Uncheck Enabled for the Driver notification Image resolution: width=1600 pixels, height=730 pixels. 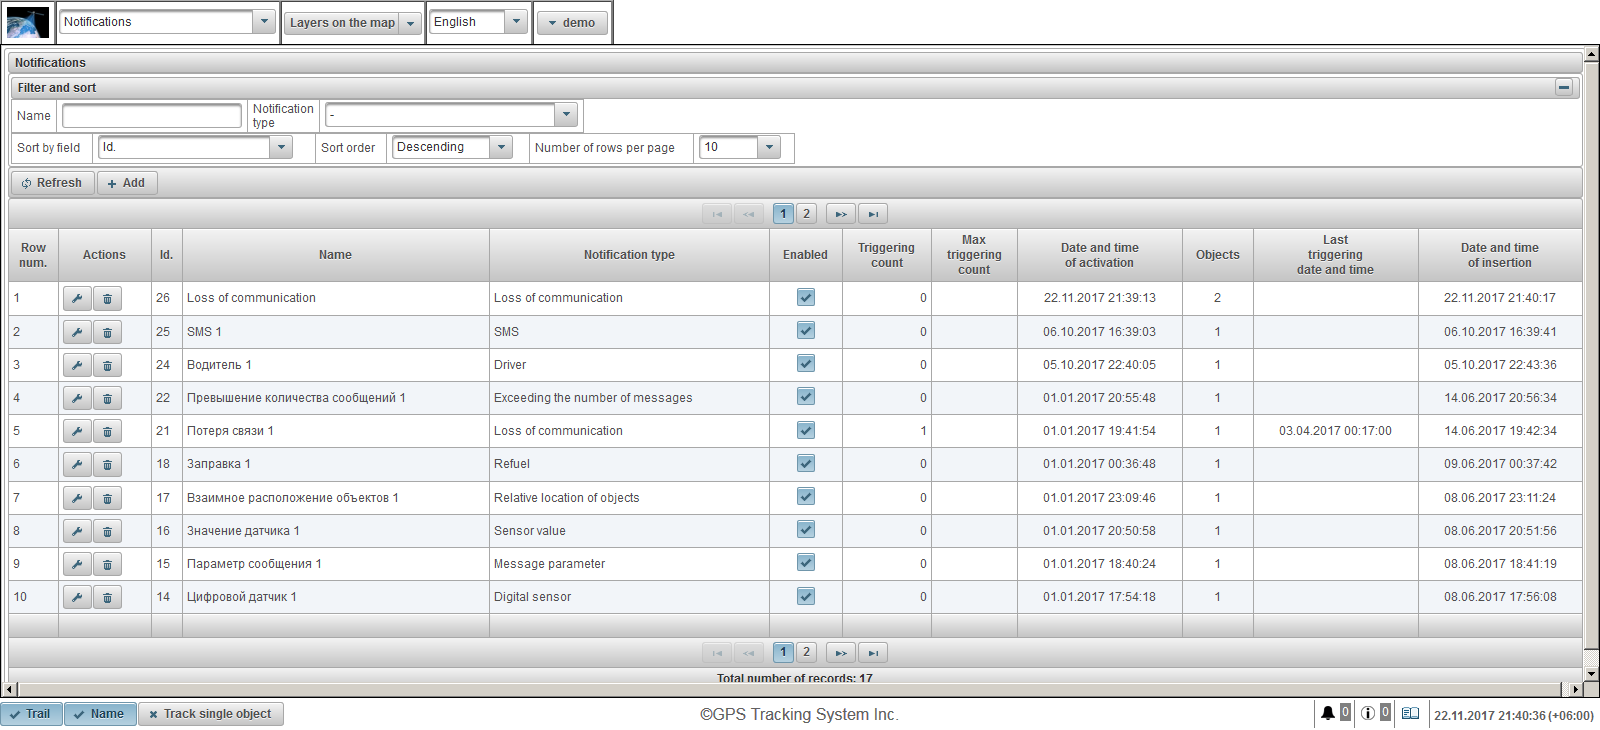(805, 364)
